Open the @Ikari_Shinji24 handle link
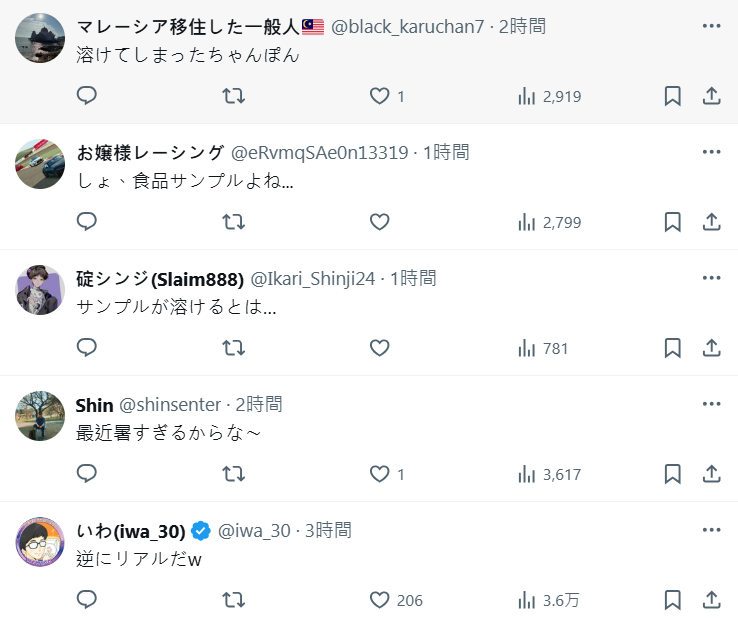Screen dimensions: 738x622 (312, 279)
